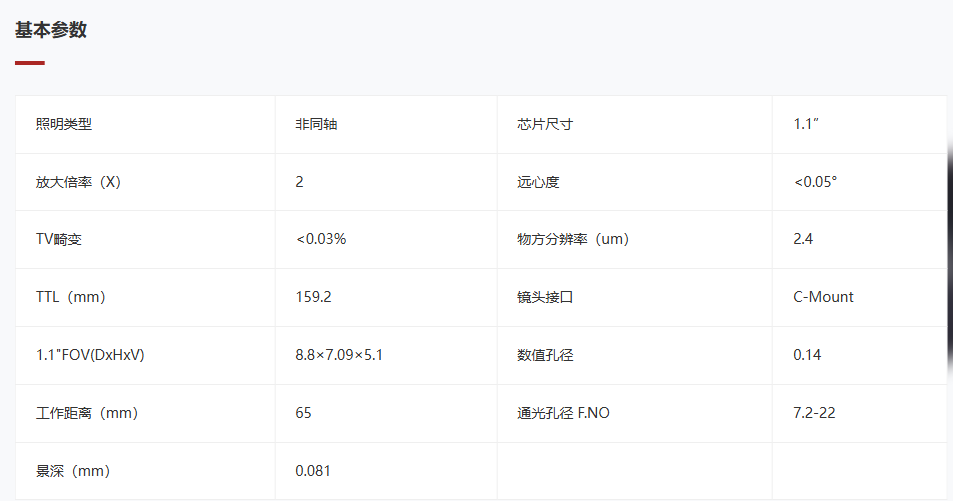Viewport: 953px width, 501px height.
Task: Click the <0.05° value
Action: (815, 182)
